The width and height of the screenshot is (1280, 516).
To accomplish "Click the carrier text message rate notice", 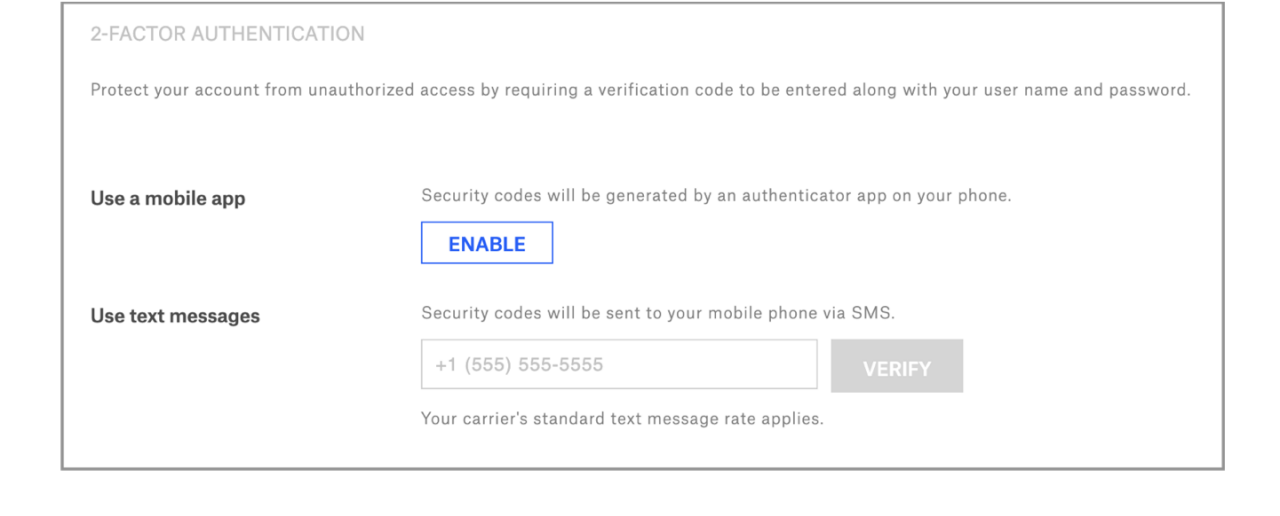I will (x=622, y=419).
